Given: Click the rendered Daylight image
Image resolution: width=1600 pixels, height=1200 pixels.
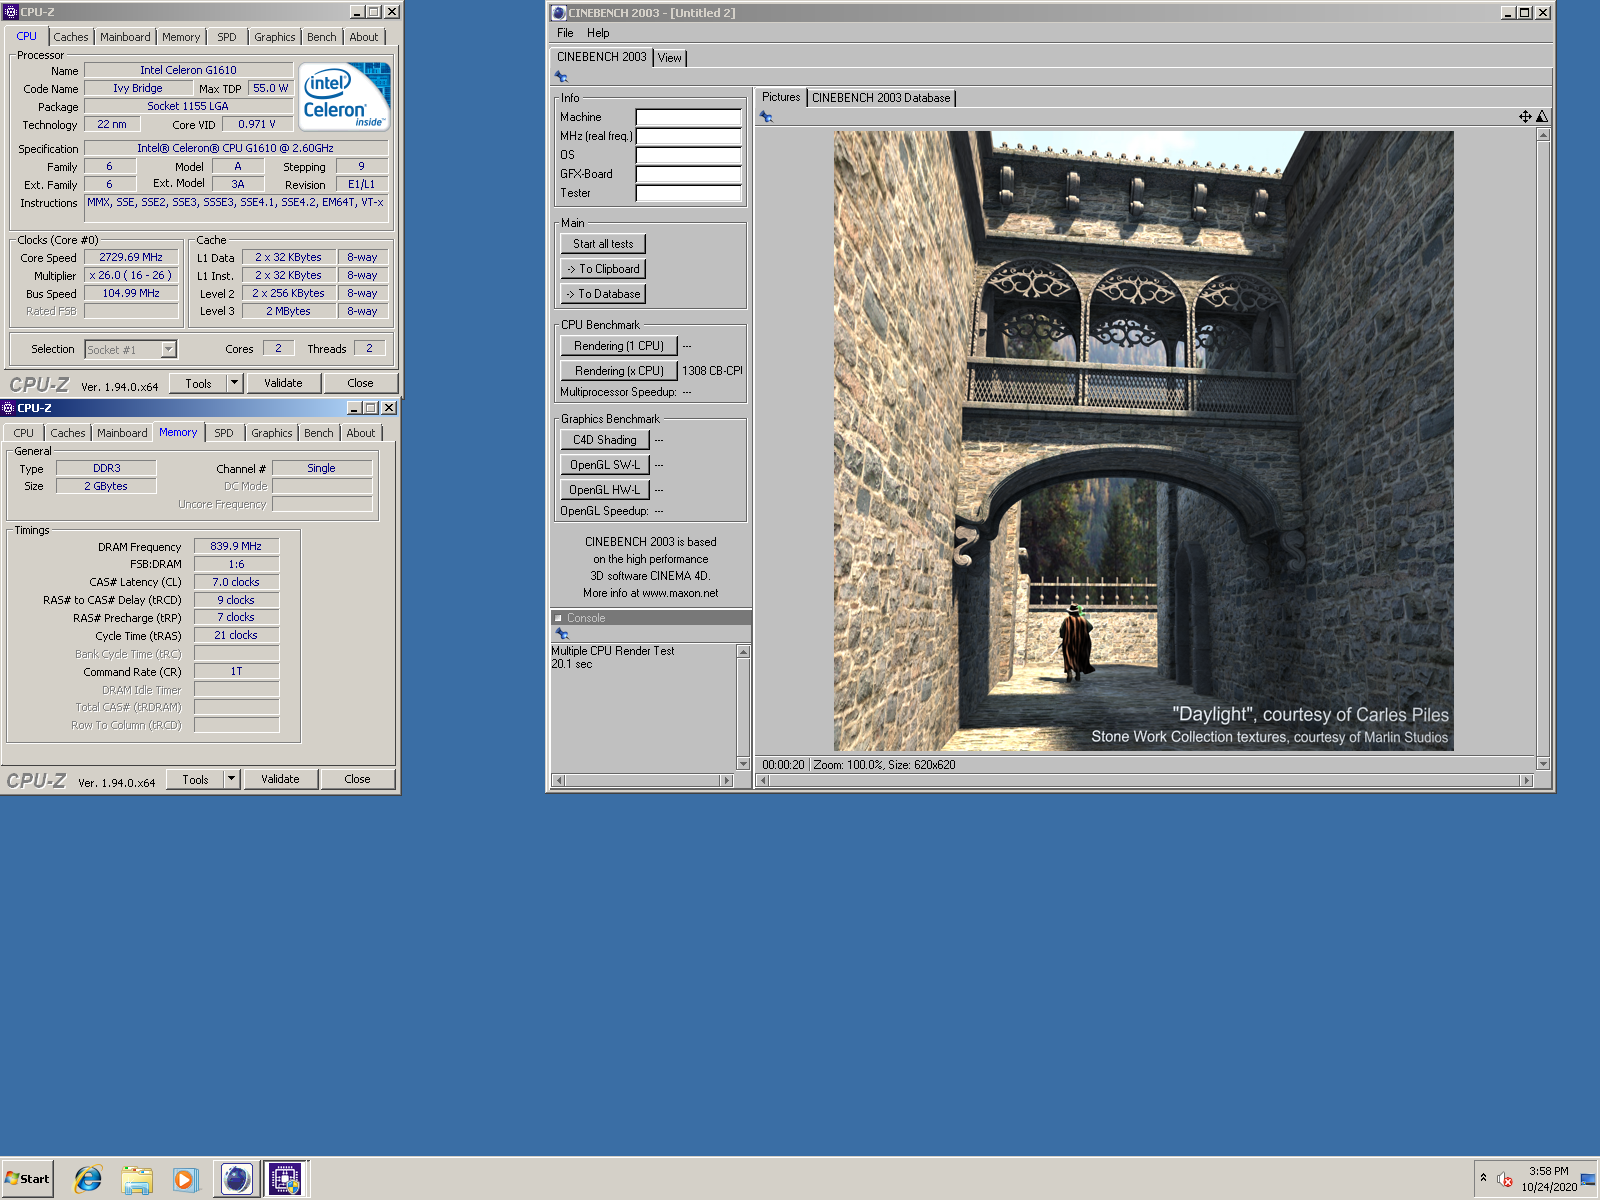Looking at the screenshot, I should [1144, 441].
